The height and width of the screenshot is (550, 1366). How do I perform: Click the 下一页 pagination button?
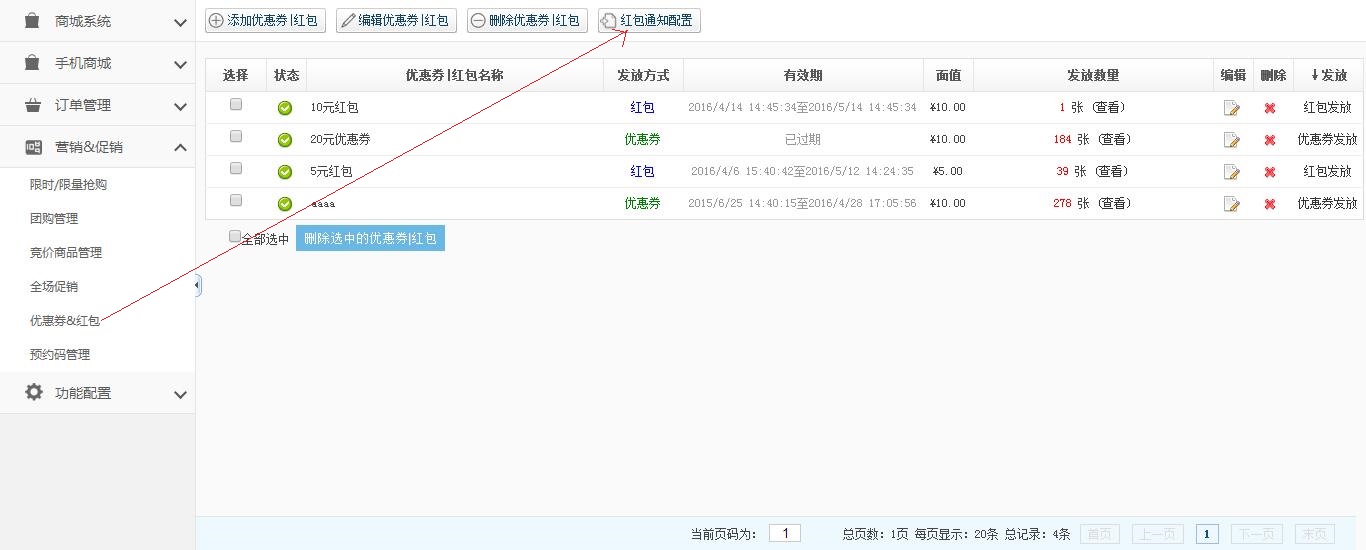[x=1256, y=534]
